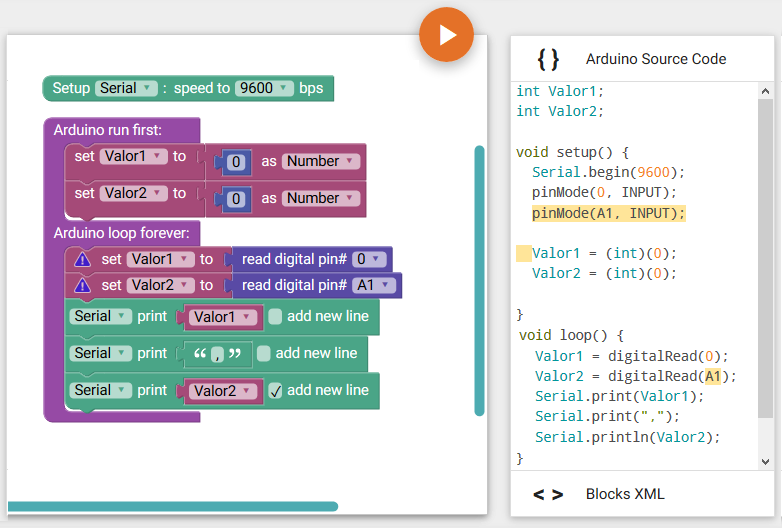Screen dimensions: 782x528
Task: Click the 0 number field for Valor2
Action: point(236,199)
